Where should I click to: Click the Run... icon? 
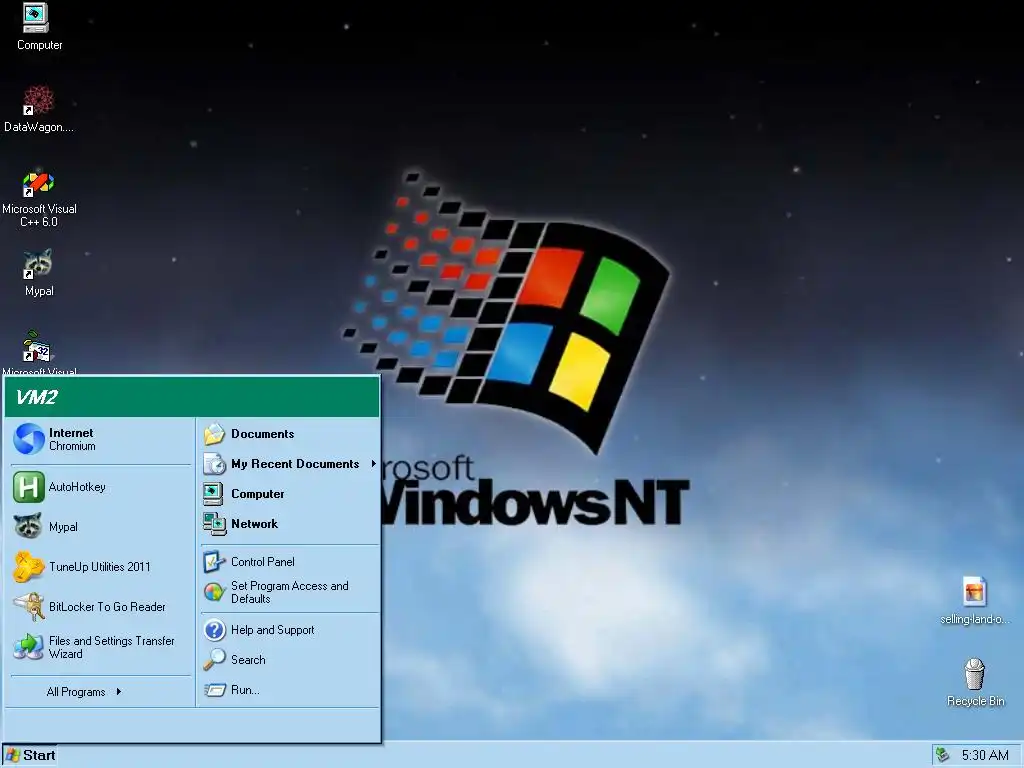(214, 690)
